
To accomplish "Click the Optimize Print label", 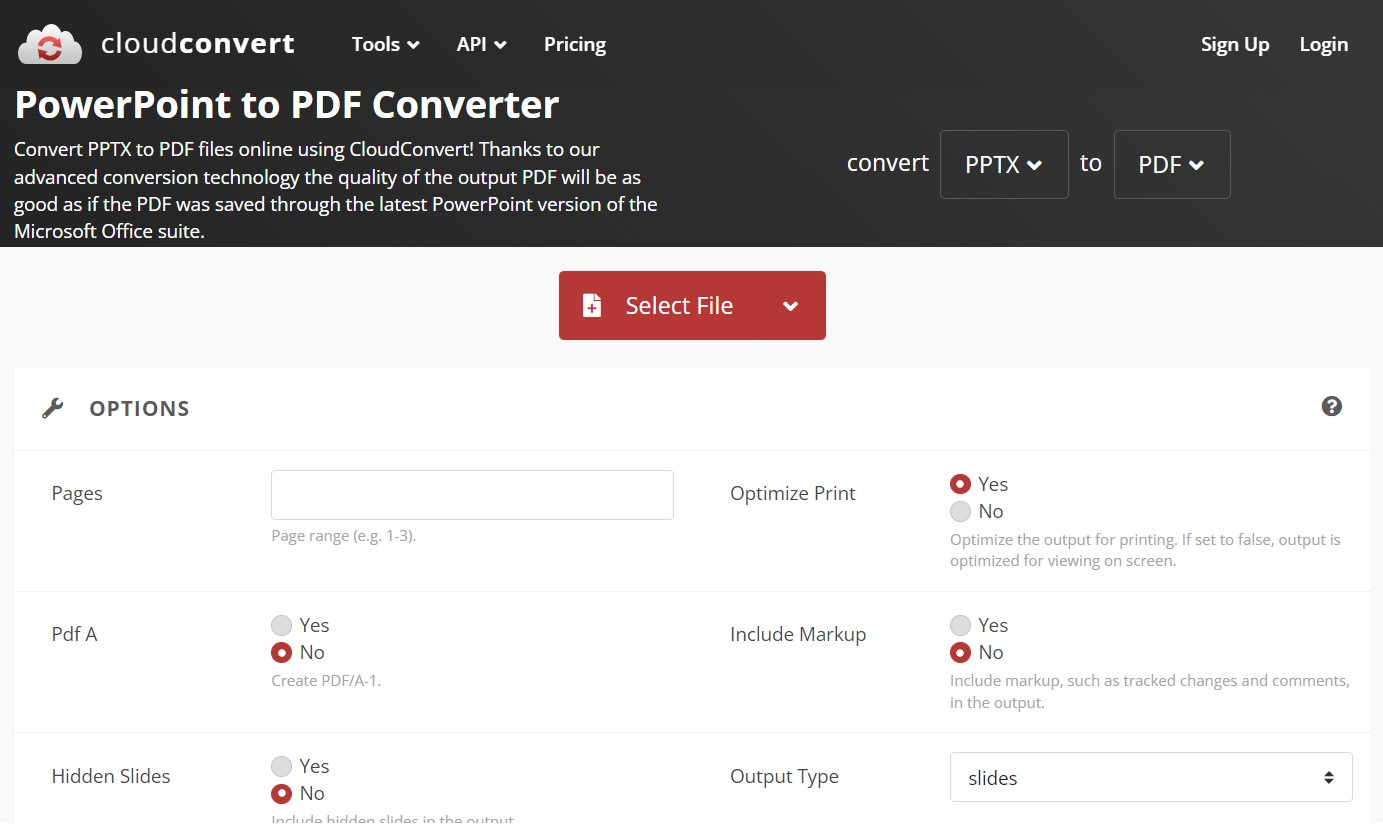I will 793,493.
